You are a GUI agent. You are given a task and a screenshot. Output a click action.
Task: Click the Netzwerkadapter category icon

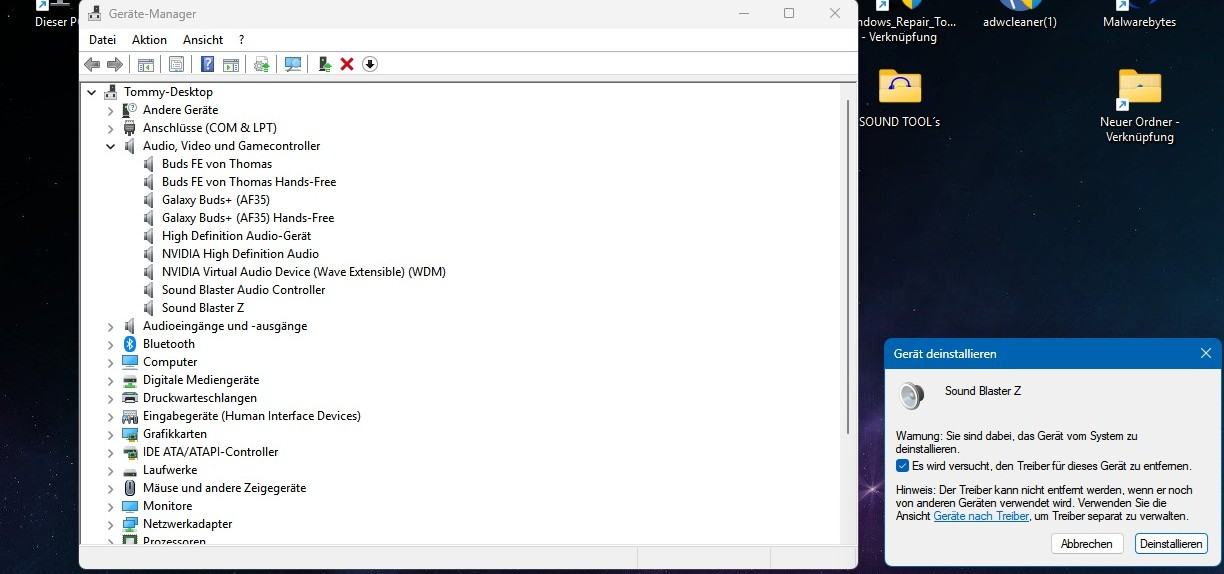pyautogui.click(x=130, y=524)
